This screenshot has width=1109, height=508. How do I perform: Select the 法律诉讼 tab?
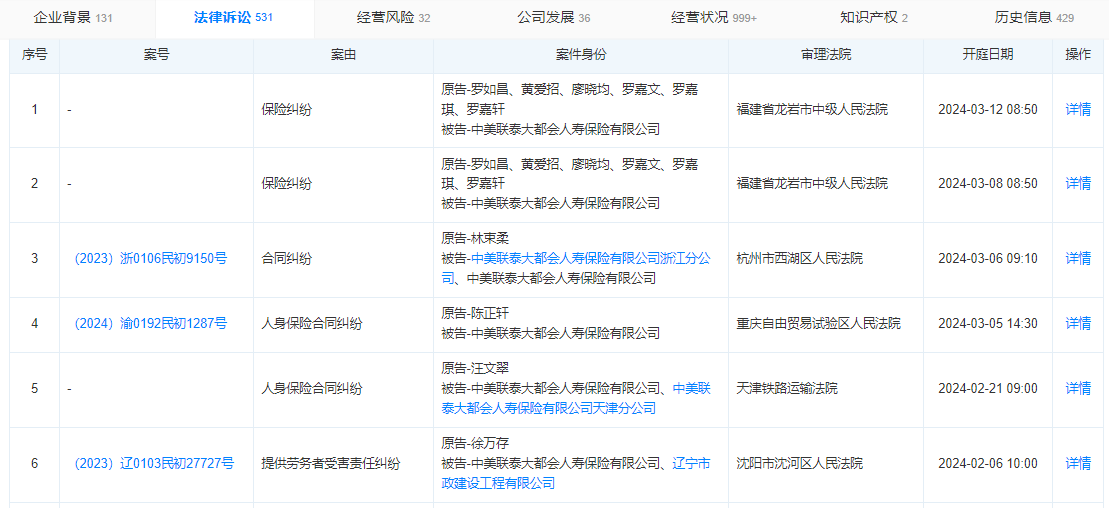tap(233, 18)
